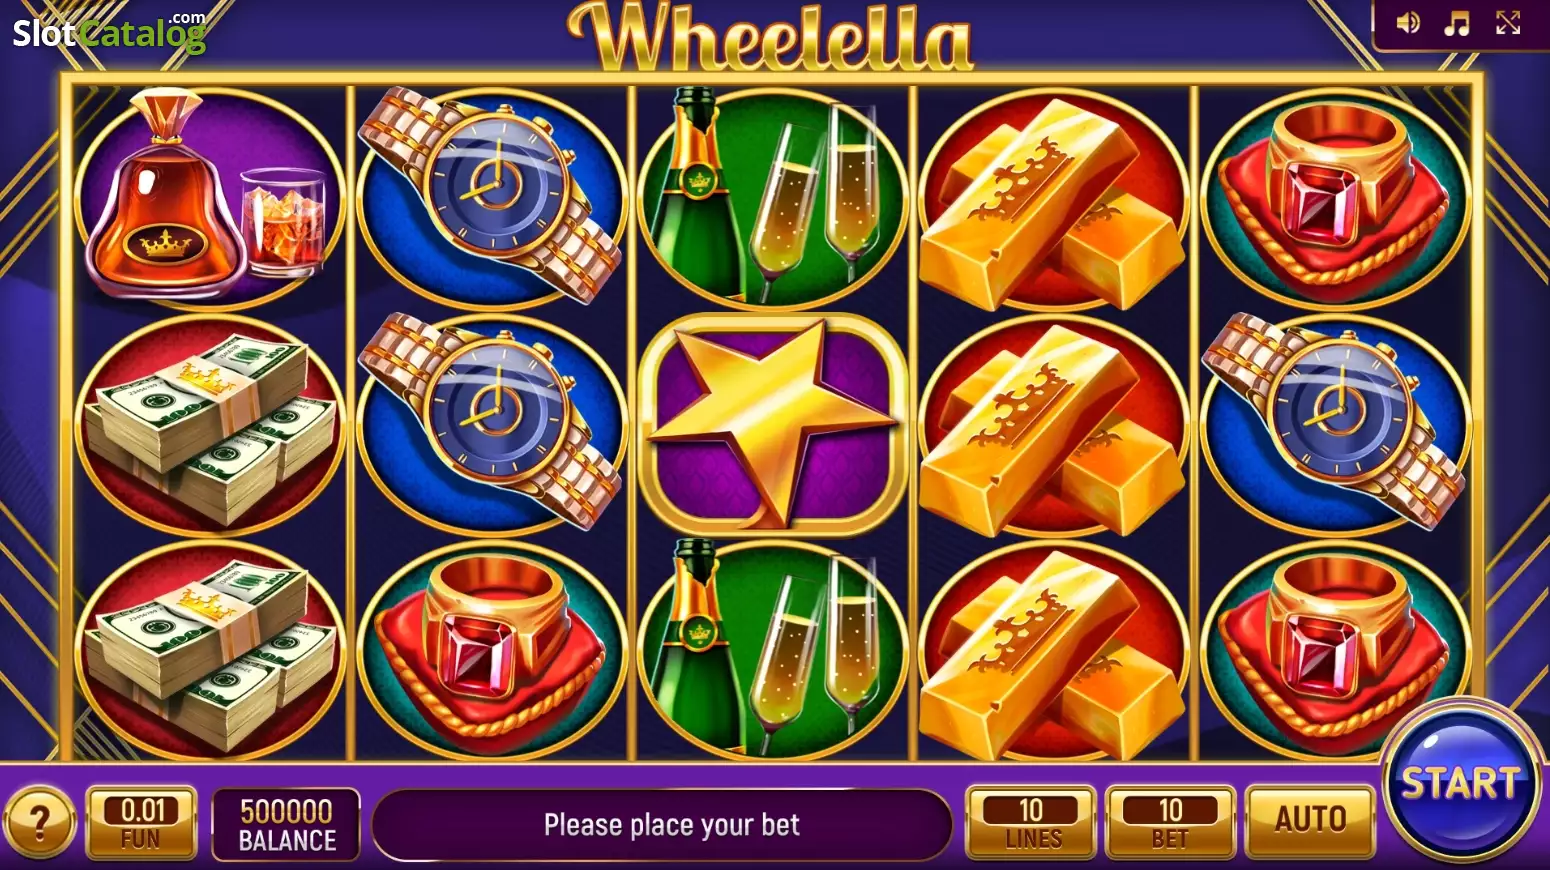Click the SlotCatalog.com logo
This screenshot has width=1550, height=870.
[x=110, y=32]
